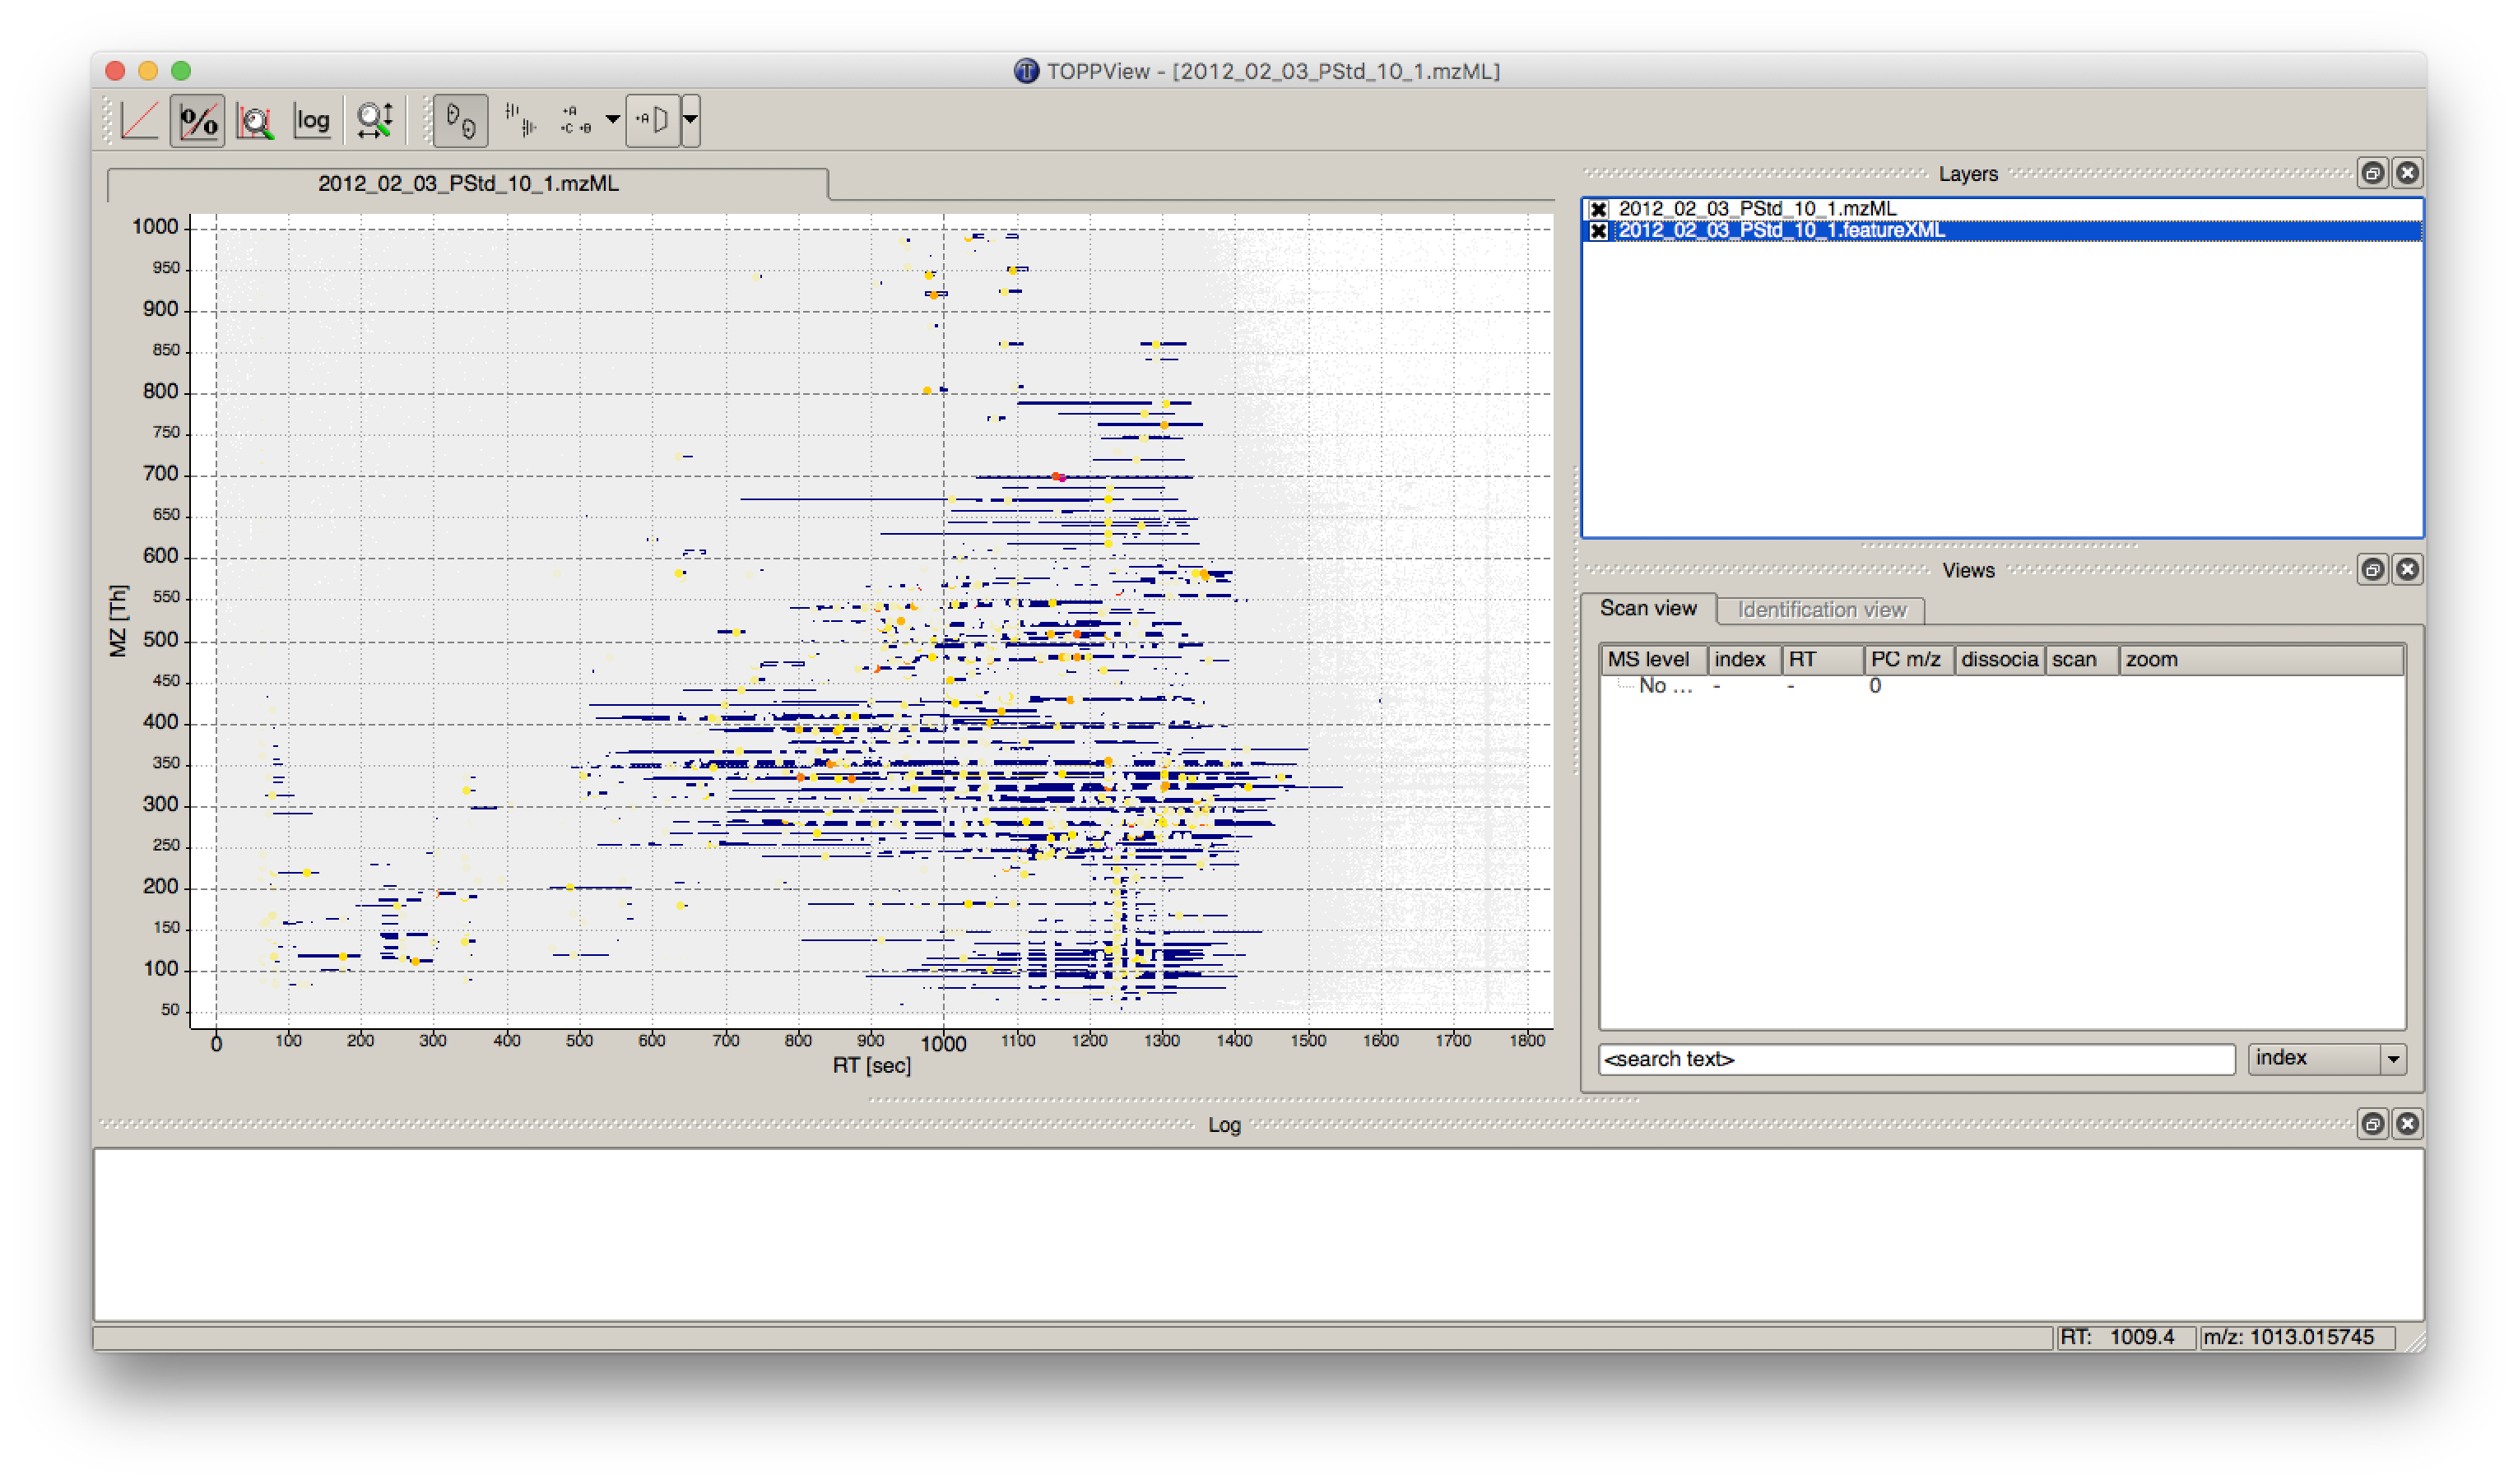Screen dimensions: 2518x1484
Task: Enable snap to maximum intensity mode
Action: 255,121
